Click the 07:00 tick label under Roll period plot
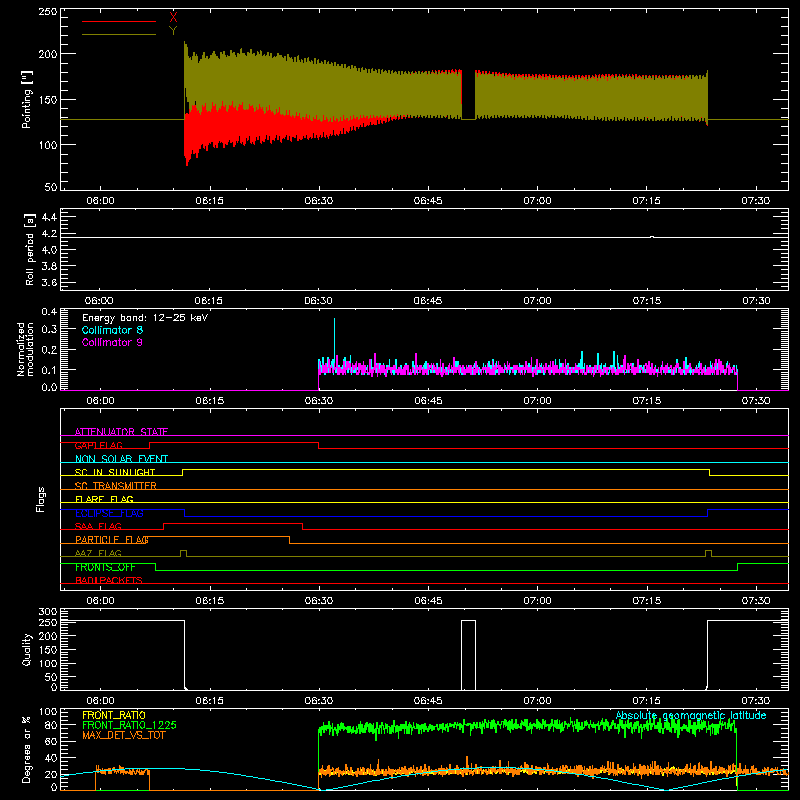The height and width of the screenshot is (800, 800). pos(537,301)
